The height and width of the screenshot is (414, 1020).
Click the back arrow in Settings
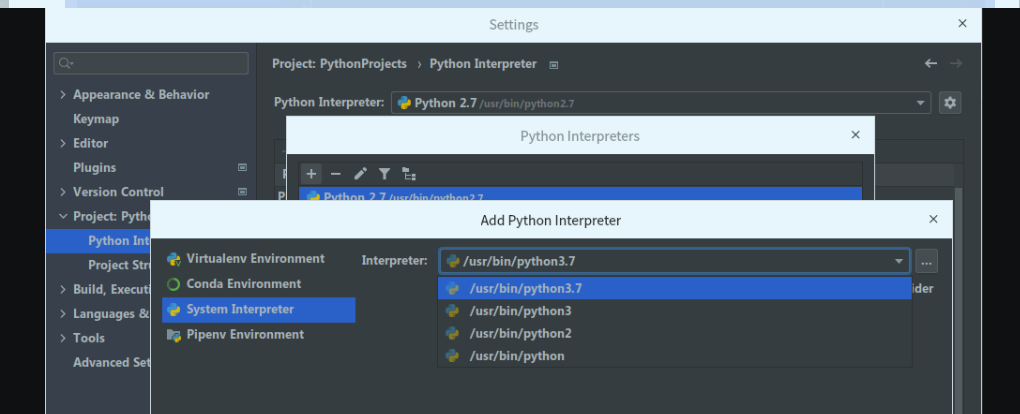point(931,63)
